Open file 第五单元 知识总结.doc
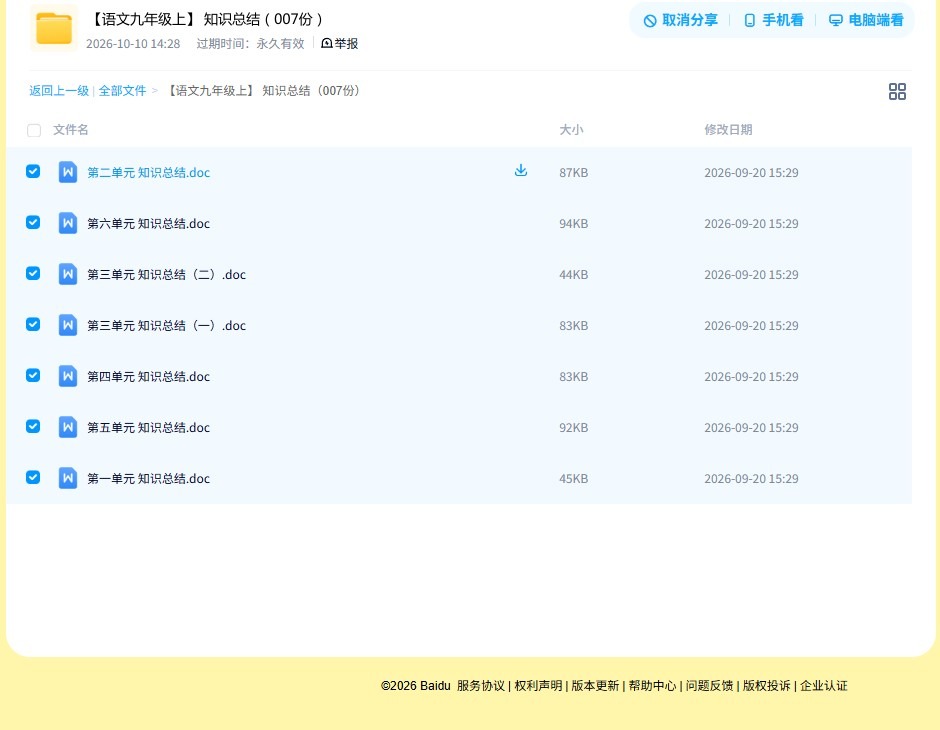Screen dimensions: 940x730 pyautogui.click(x=149, y=427)
